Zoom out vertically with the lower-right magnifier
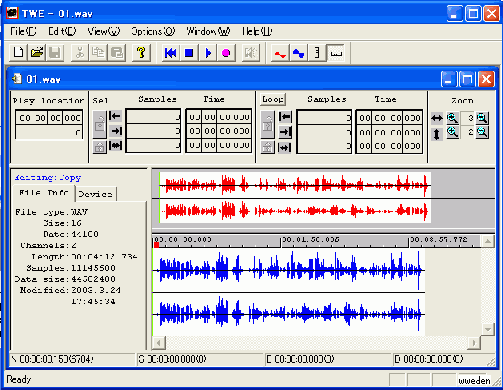503x390 pixels. [x=482, y=132]
